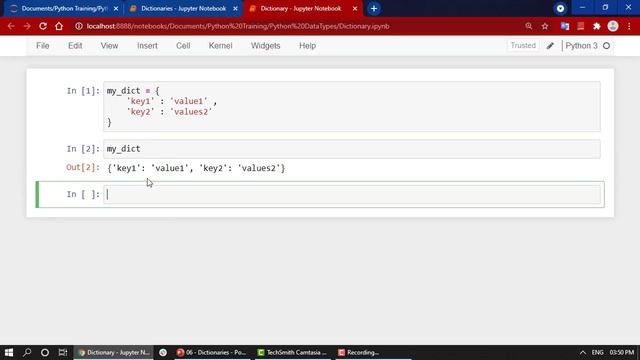
Task: Close the Dictionary - Jupyter Notebook tab
Action: 355,9
